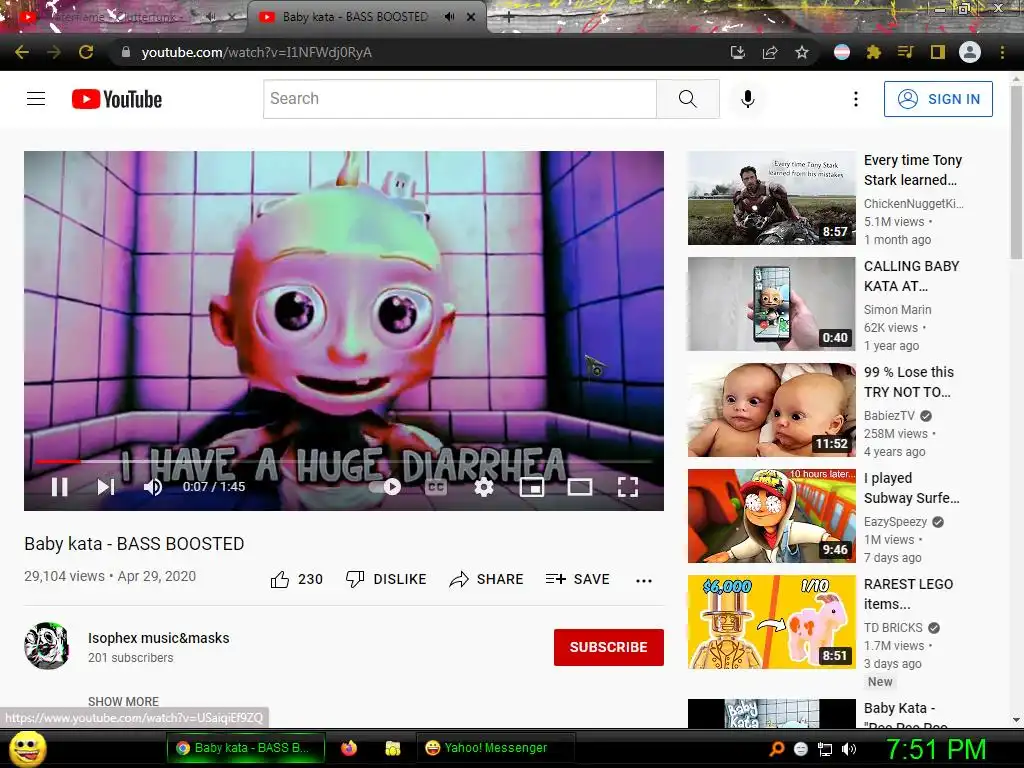Skip to the next video
This screenshot has width=1024, height=768.
click(x=106, y=487)
